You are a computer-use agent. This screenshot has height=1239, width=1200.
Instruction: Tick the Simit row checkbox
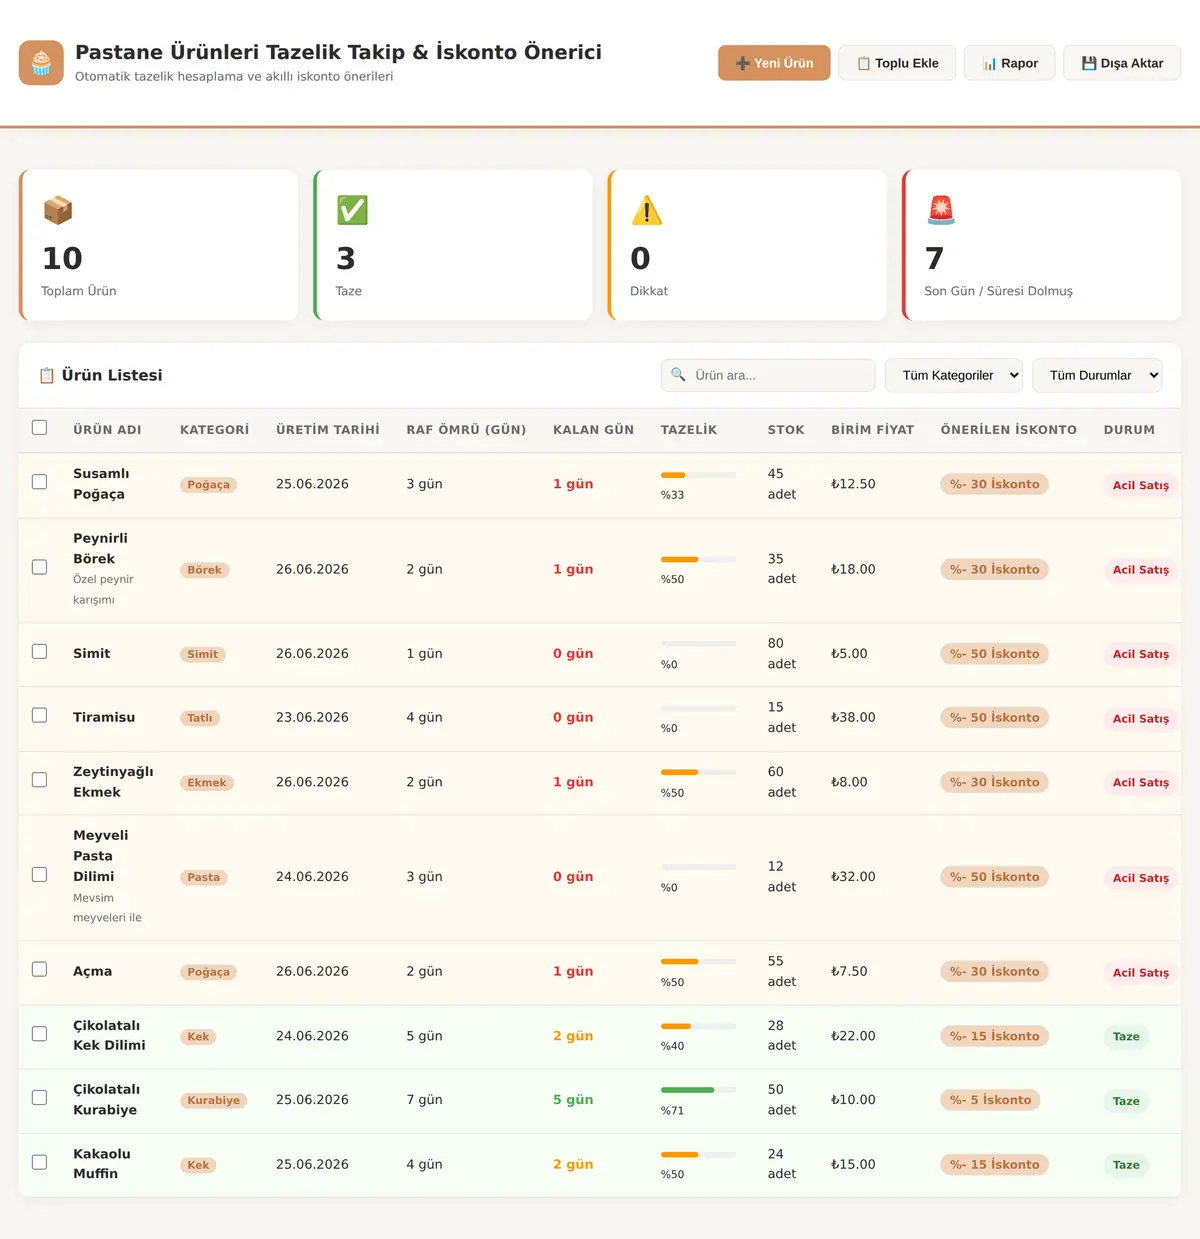[39, 652]
